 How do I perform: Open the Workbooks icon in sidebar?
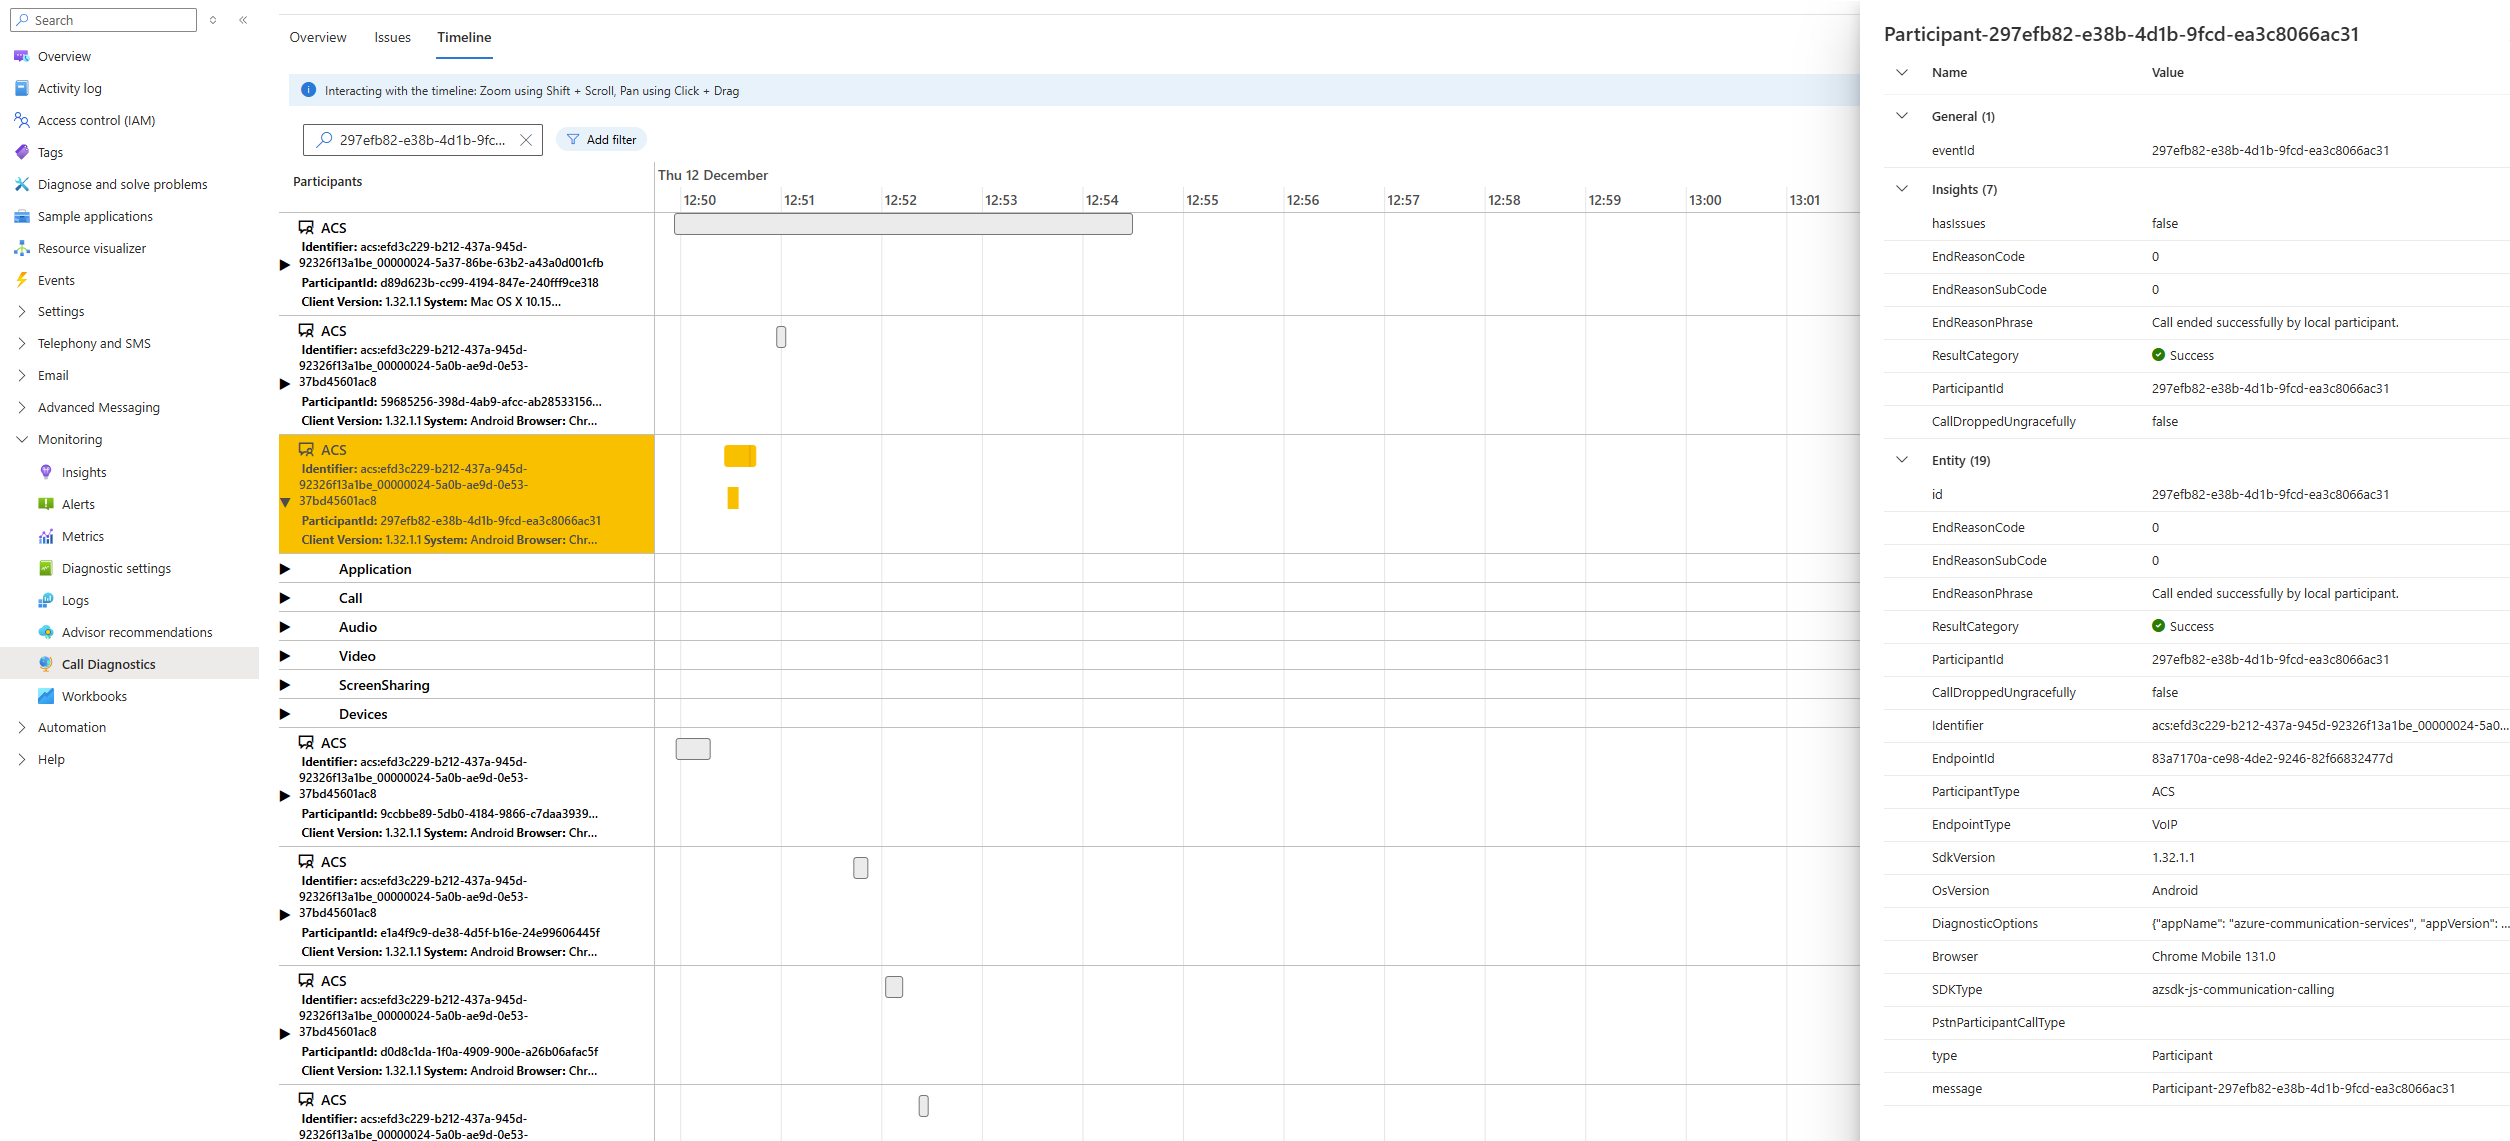pyautogui.click(x=46, y=696)
